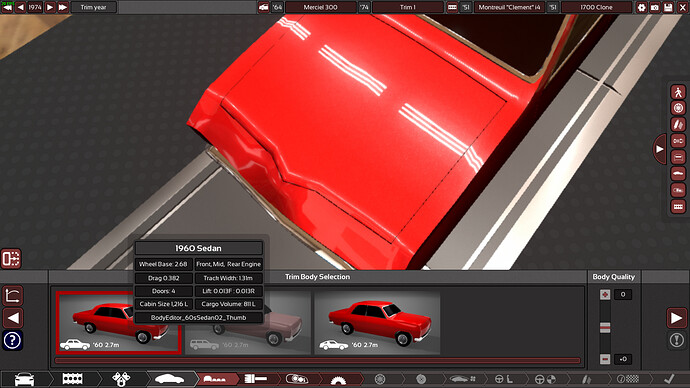Open the brakes disc tab

(x=421, y=379)
